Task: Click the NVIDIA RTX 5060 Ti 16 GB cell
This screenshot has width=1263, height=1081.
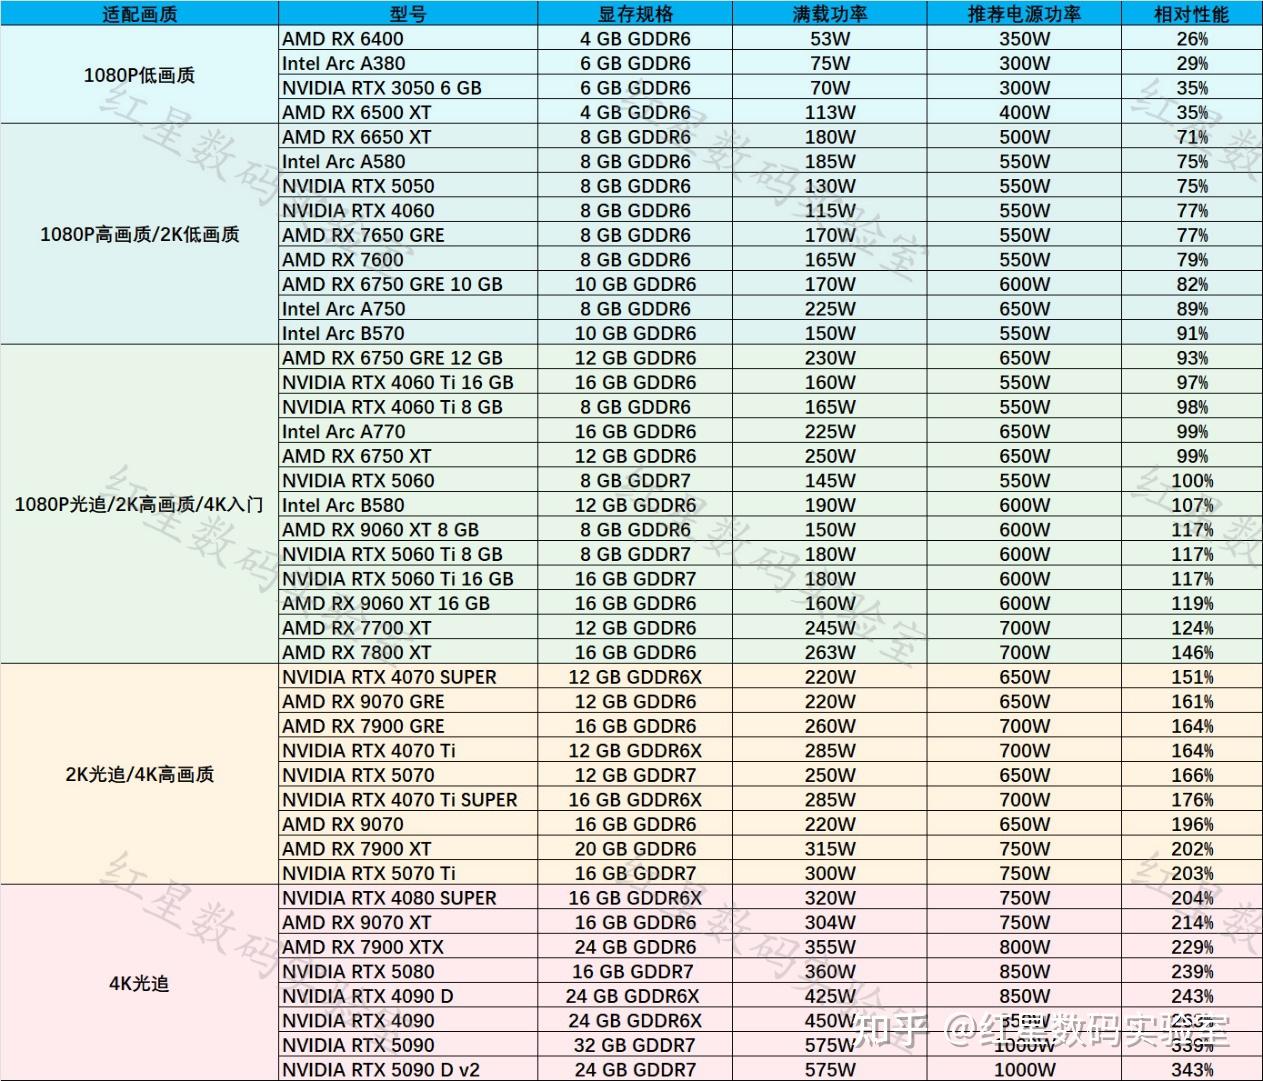Action: [x=408, y=579]
